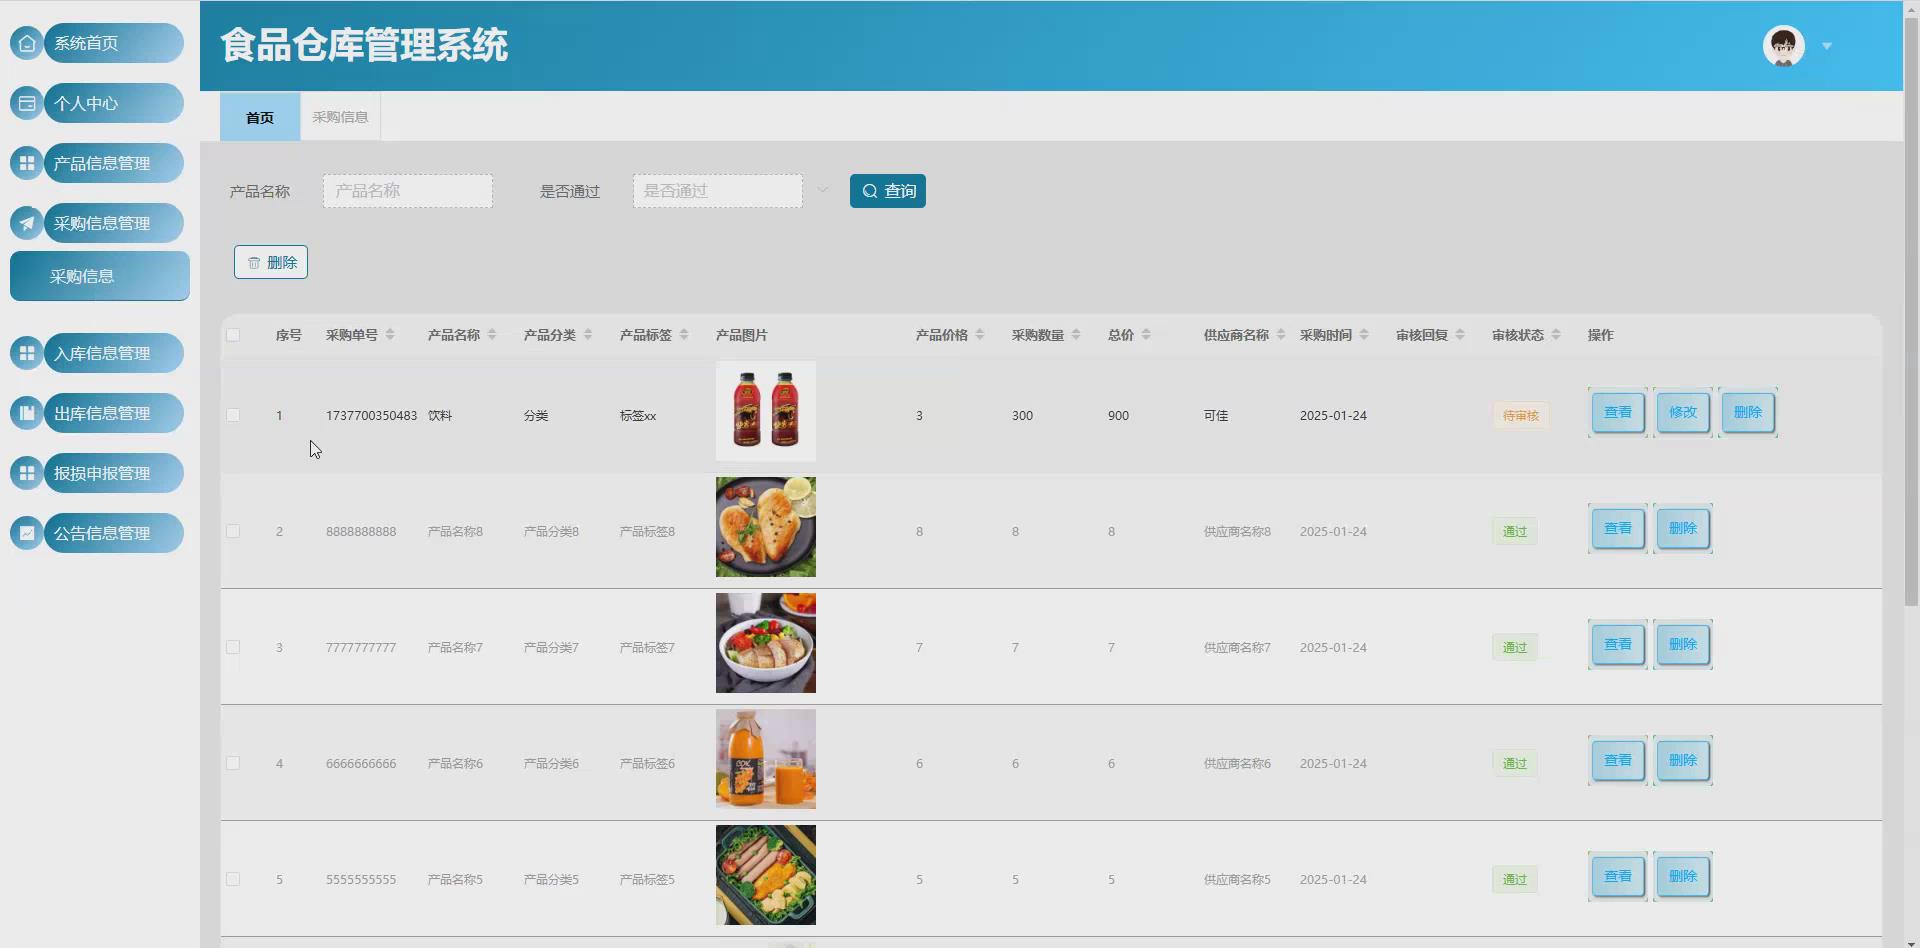
Task: Sort table by 产品分类 column arrows
Action: pos(588,335)
